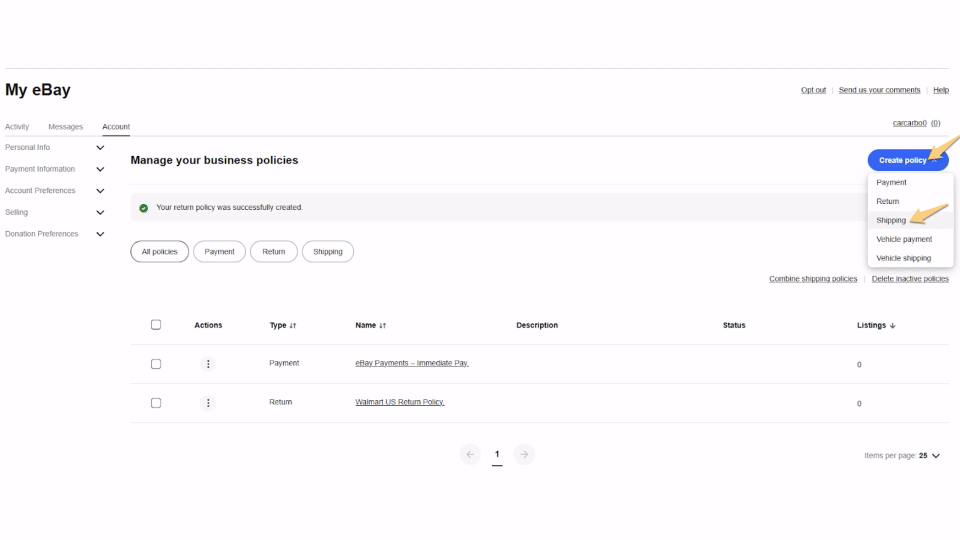Click the Status column header
Viewport: 960px width, 540px height.
[x=734, y=325]
